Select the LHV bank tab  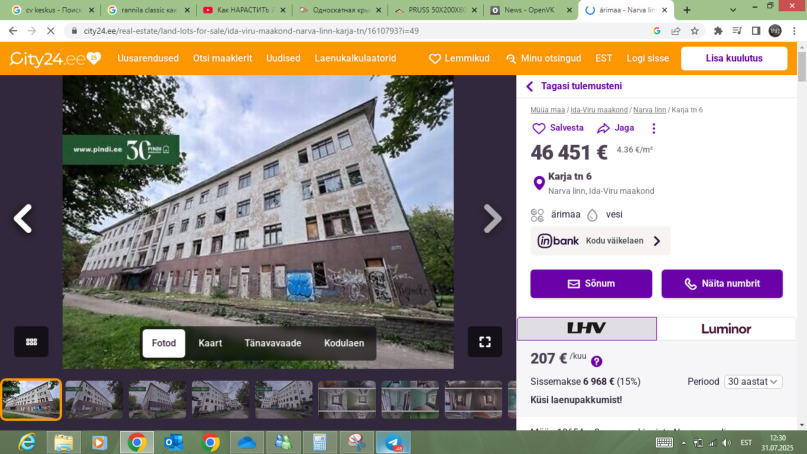(x=587, y=328)
